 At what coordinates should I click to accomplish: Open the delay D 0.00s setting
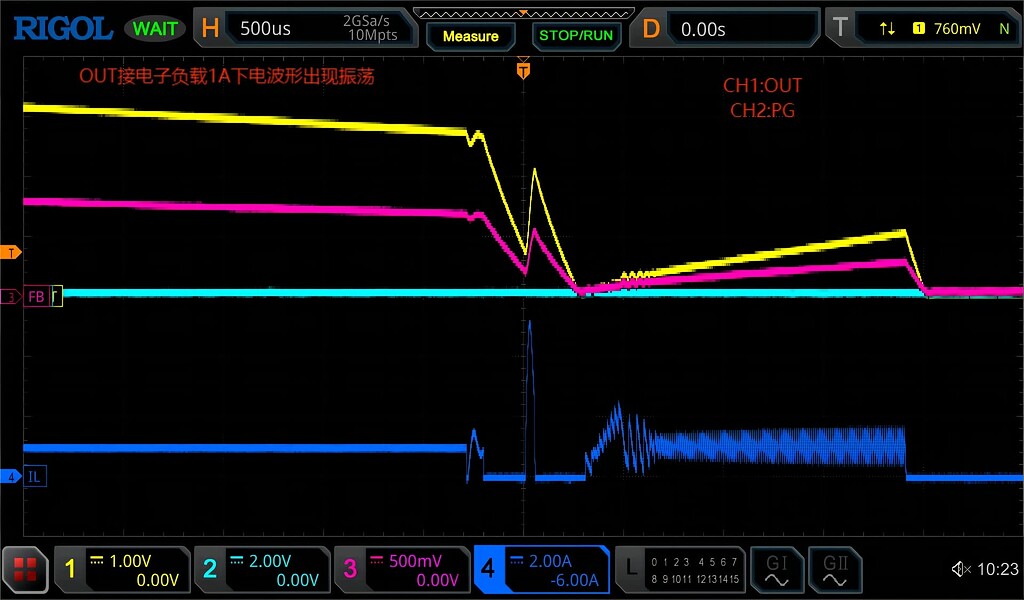[728, 29]
